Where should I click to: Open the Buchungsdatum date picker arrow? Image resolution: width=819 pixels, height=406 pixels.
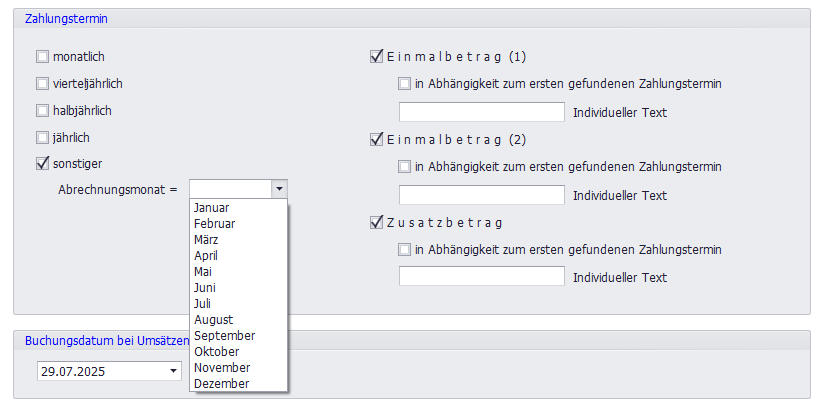(174, 372)
